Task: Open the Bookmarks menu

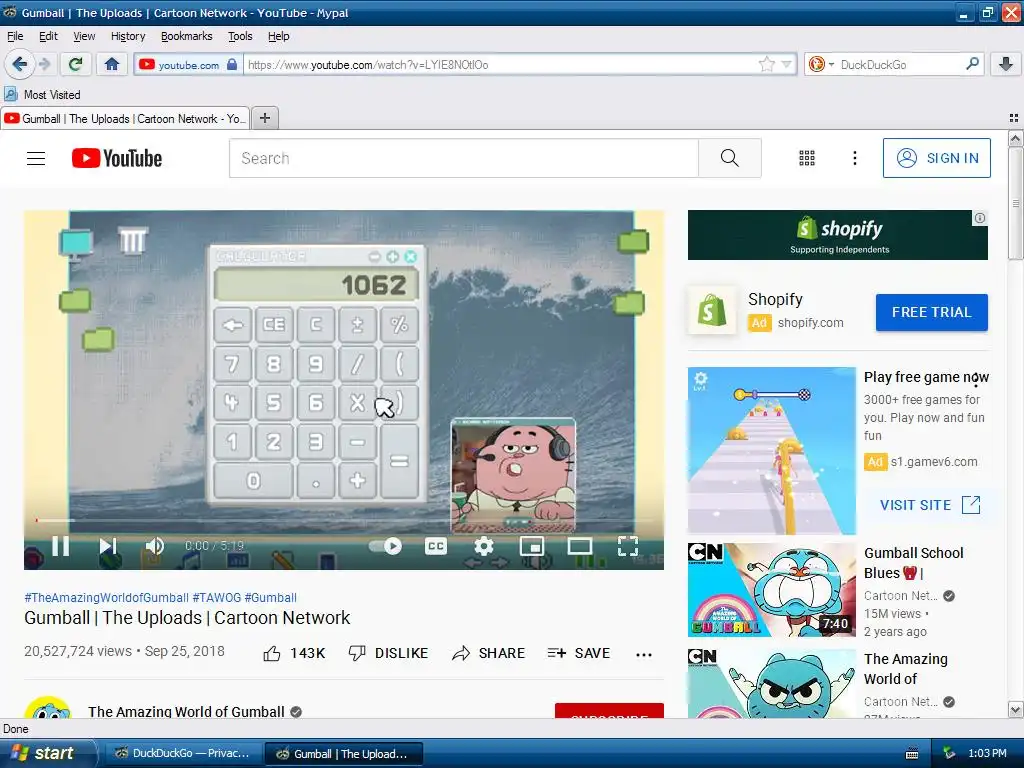Action: click(187, 36)
